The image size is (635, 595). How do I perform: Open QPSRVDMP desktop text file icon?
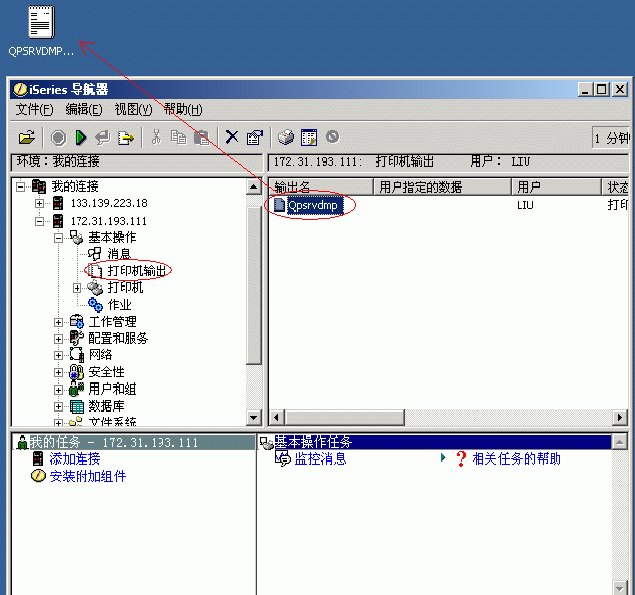coord(41,22)
